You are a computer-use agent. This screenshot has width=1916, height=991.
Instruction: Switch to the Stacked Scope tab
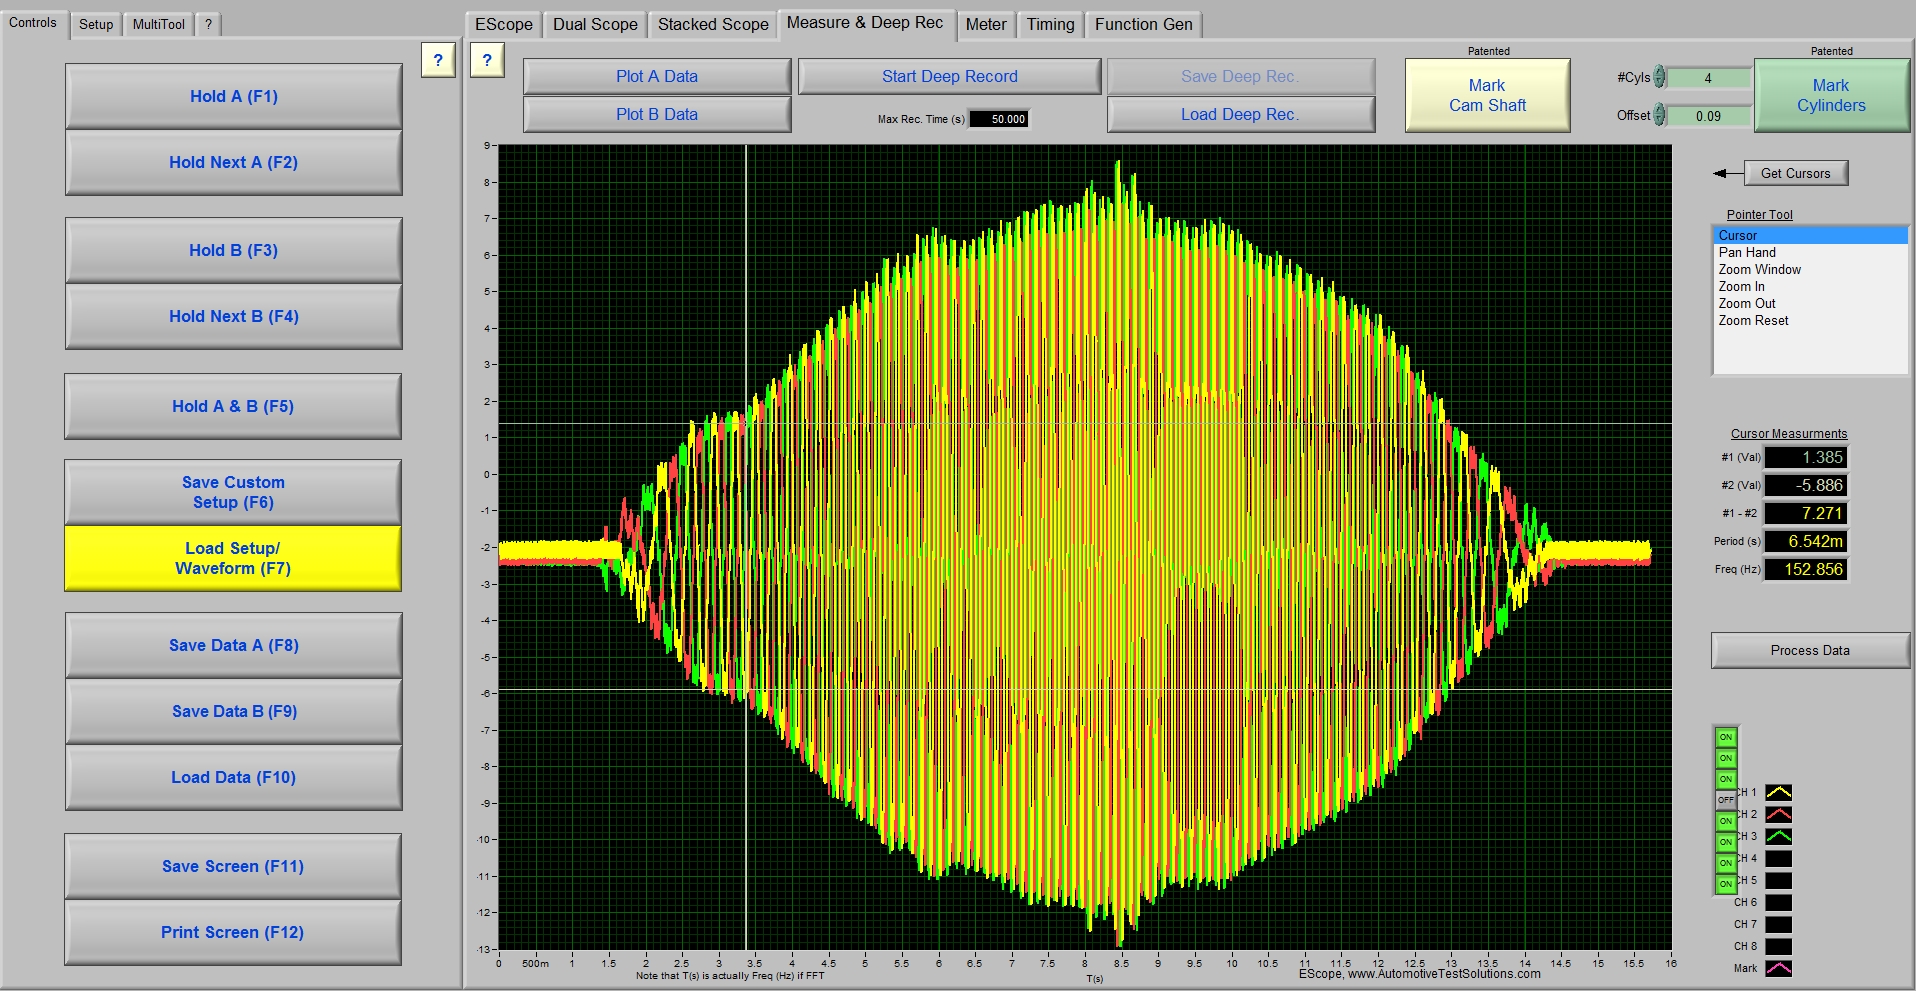pyautogui.click(x=713, y=24)
